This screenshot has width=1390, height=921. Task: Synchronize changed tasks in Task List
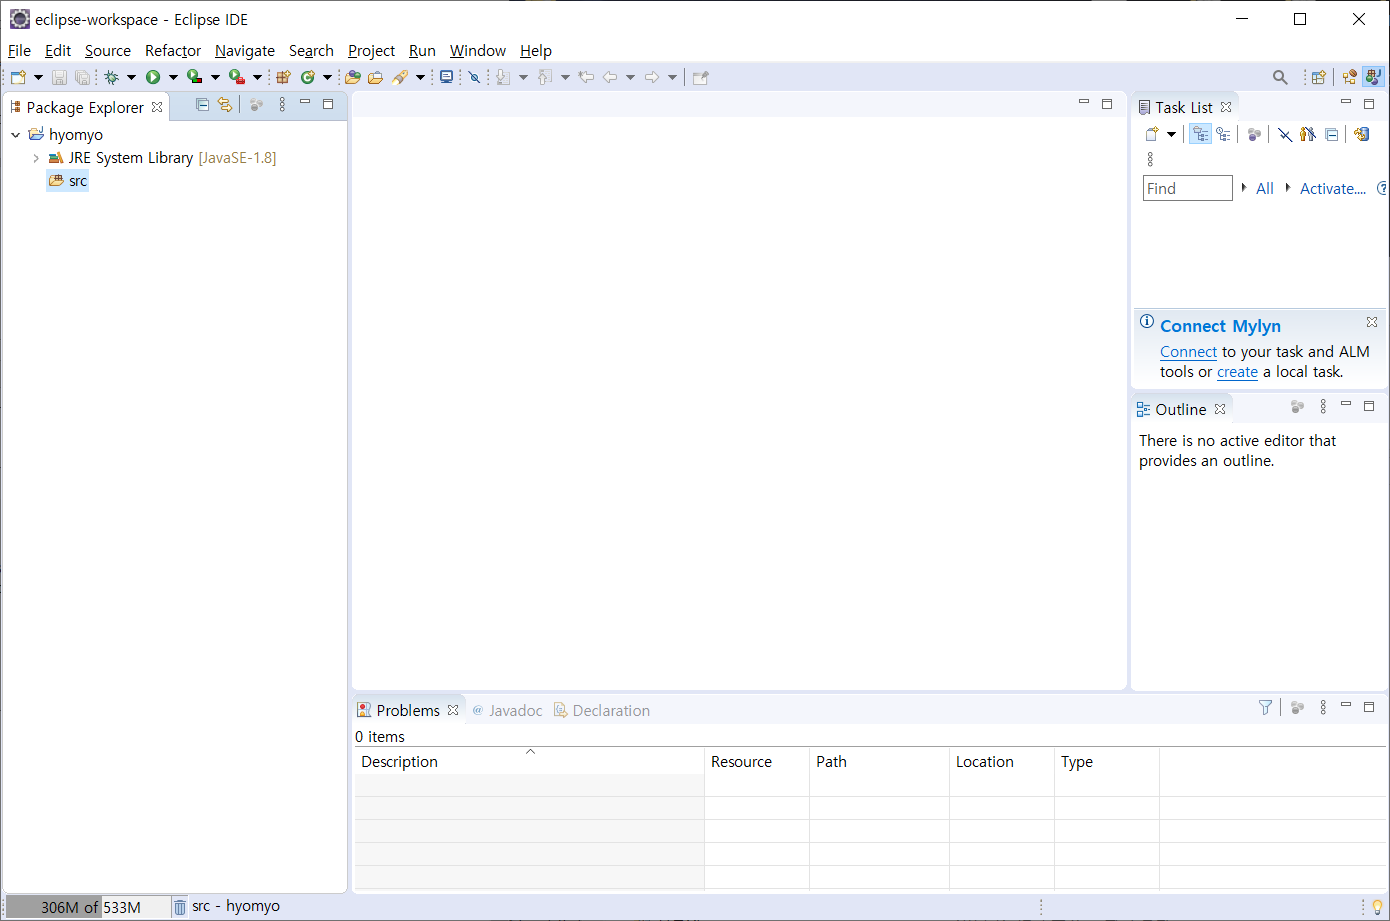click(1361, 134)
